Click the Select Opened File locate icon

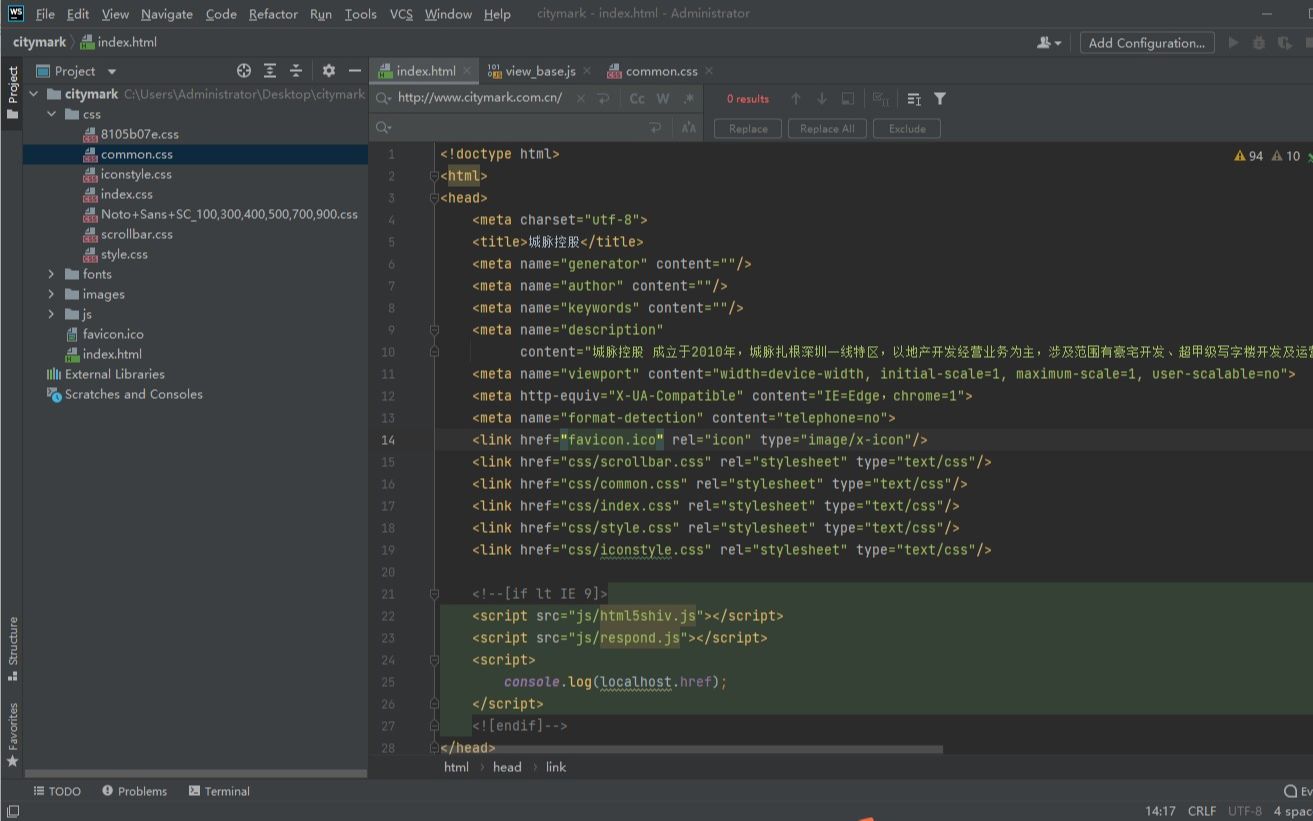[244, 71]
